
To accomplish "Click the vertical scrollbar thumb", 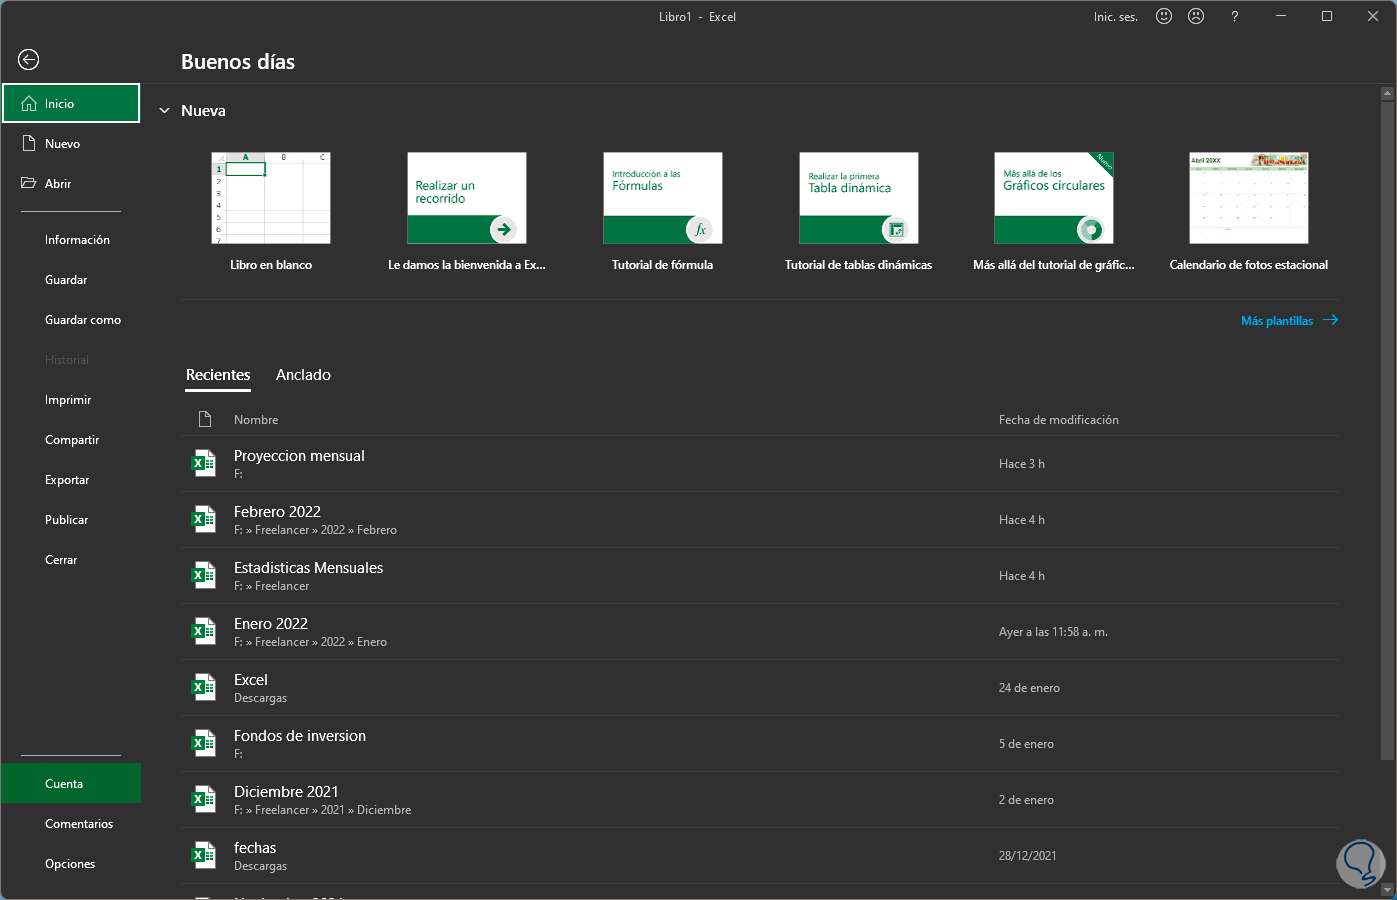I will (1387, 431).
